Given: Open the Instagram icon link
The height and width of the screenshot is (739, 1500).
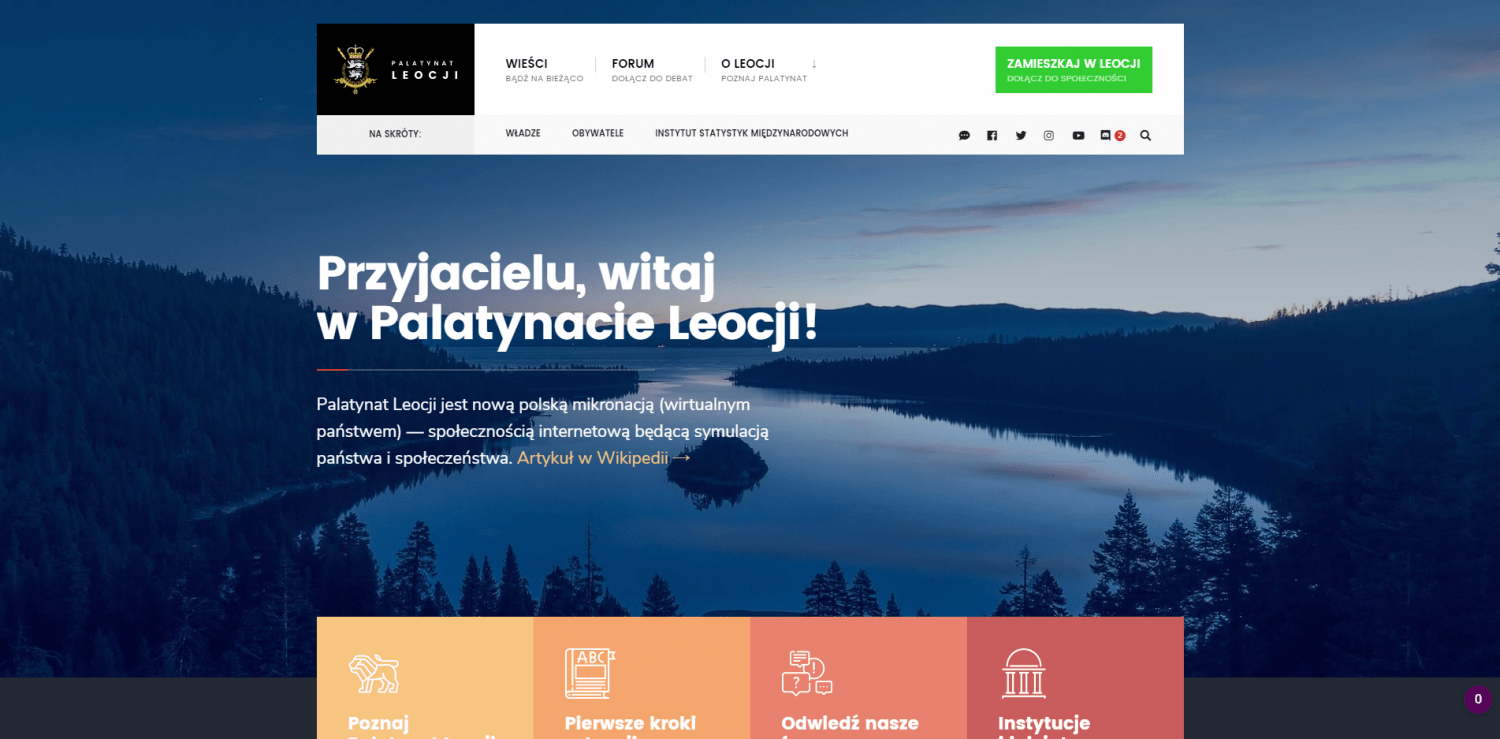Looking at the screenshot, I should tap(1049, 135).
